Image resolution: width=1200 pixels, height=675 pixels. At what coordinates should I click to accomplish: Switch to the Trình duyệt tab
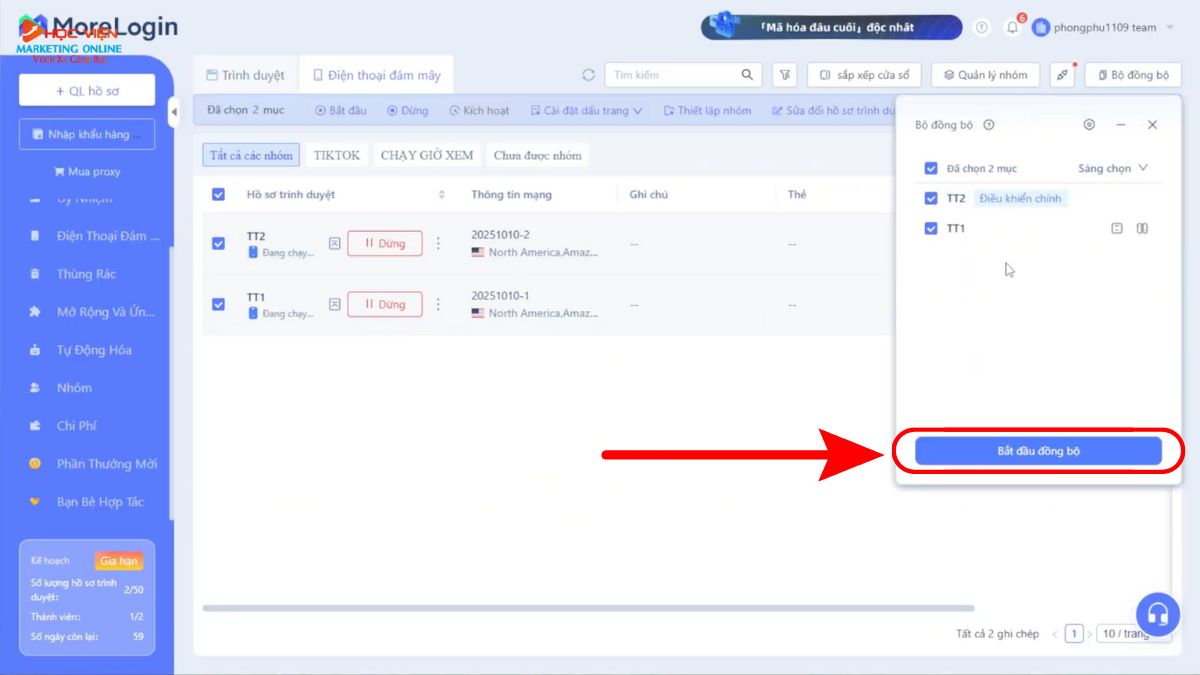tap(245, 75)
